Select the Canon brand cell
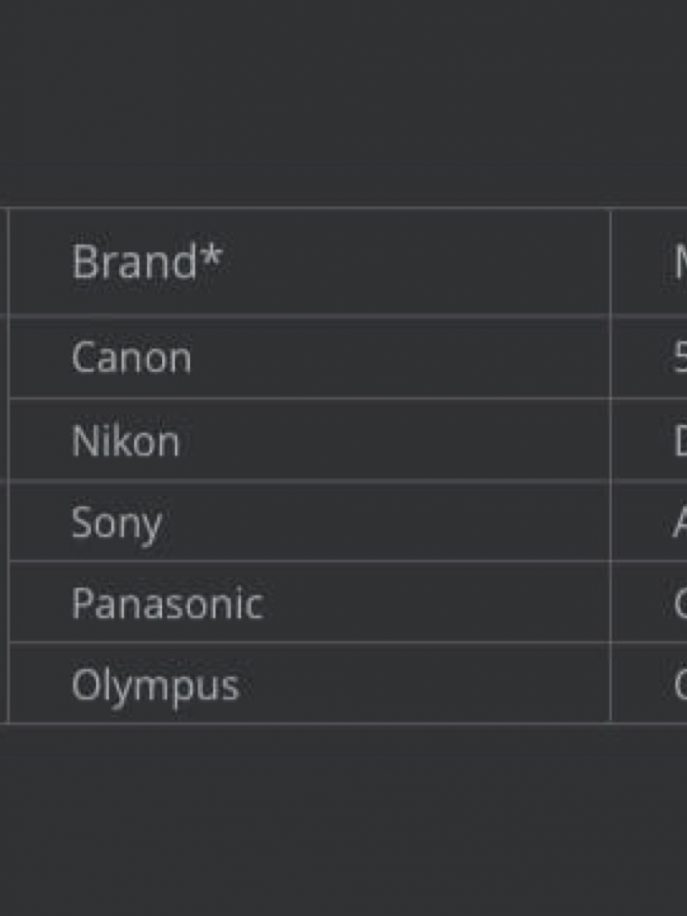The width and height of the screenshot is (687, 916). 131,358
